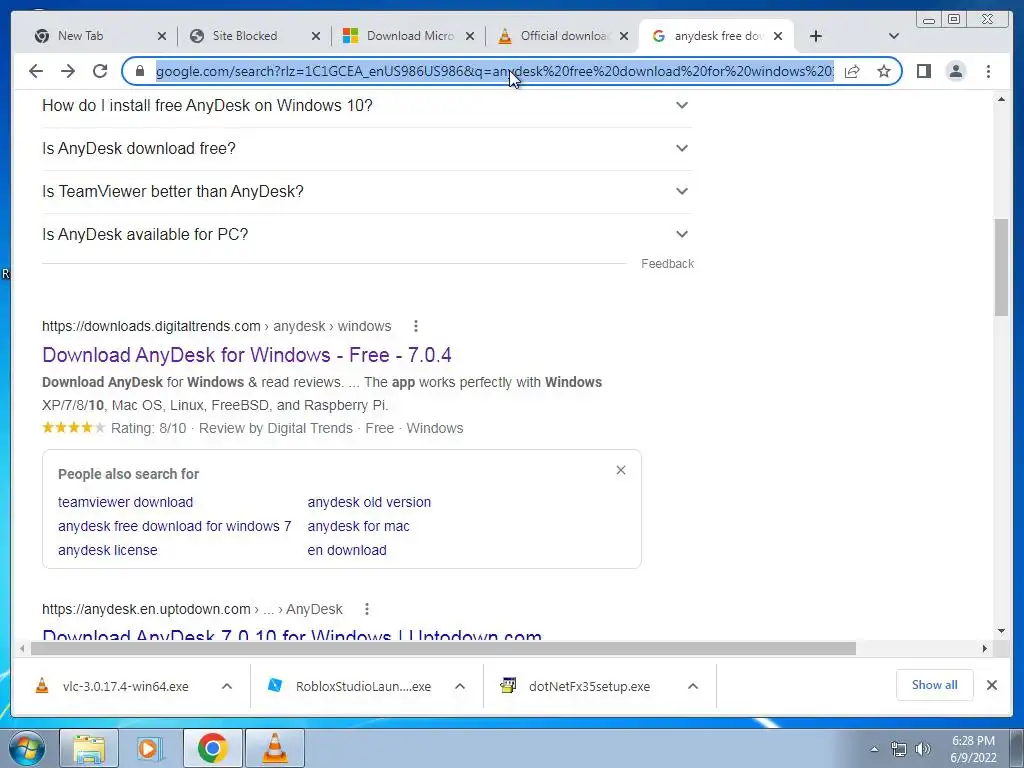Go back to the previous page
The width and height of the screenshot is (1024, 768).
(36, 71)
